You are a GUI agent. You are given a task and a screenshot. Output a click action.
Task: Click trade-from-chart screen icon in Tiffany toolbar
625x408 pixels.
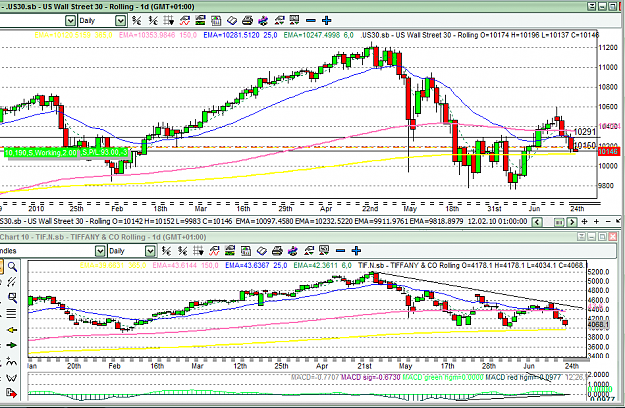coord(324,251)
